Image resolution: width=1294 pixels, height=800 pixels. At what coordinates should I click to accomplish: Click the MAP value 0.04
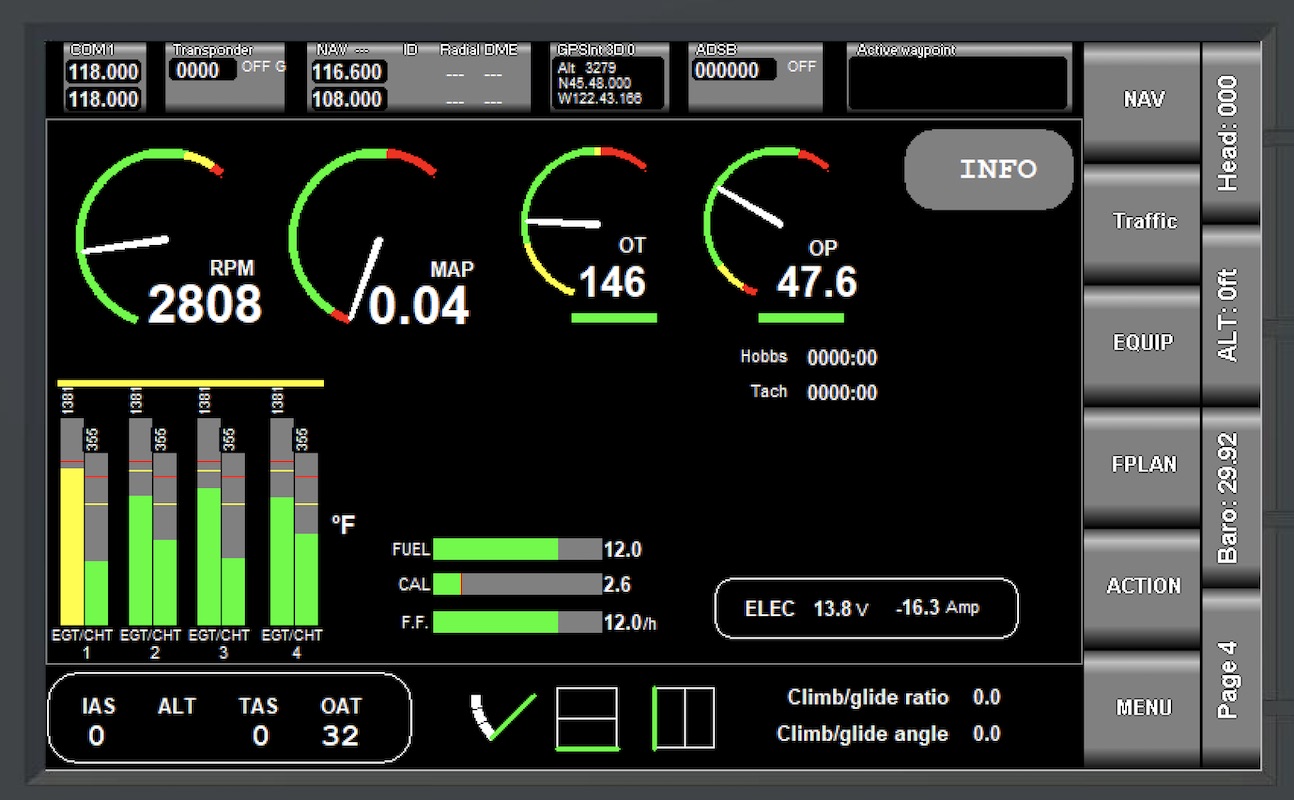click(x=419, y=306)
